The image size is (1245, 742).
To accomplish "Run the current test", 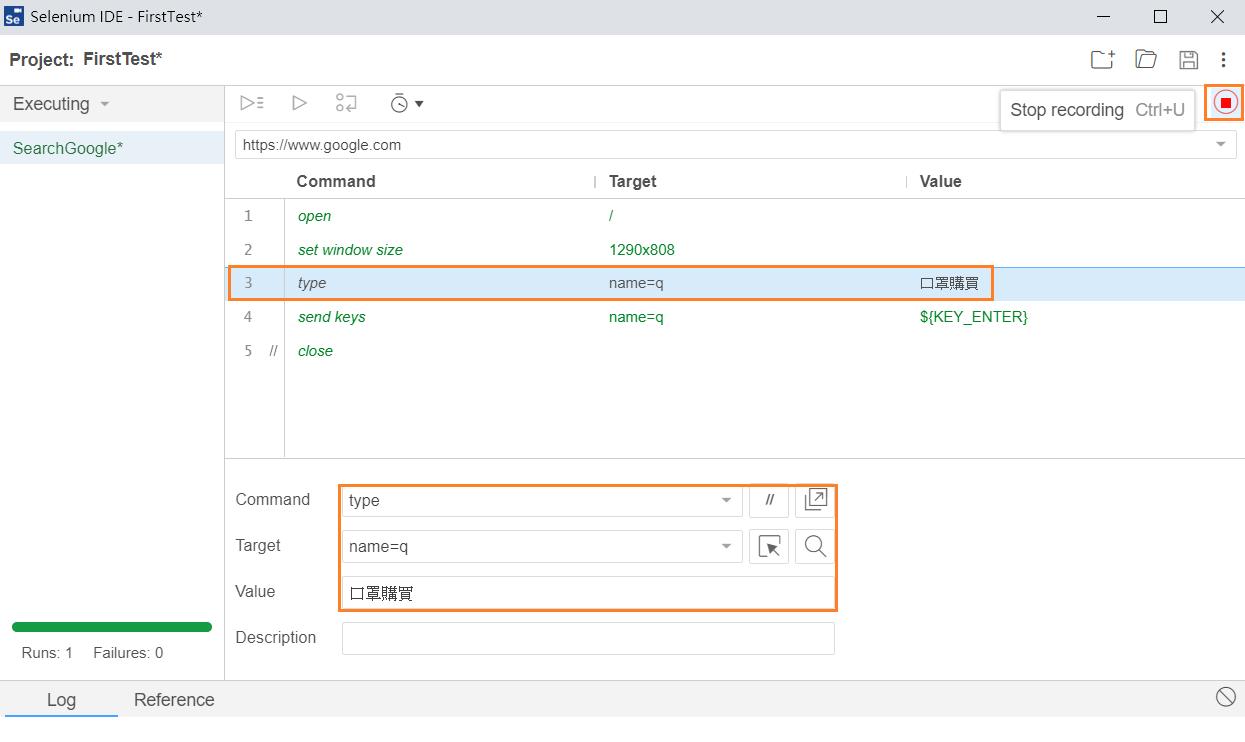I will pyautogui.click(x=299, y=103).
